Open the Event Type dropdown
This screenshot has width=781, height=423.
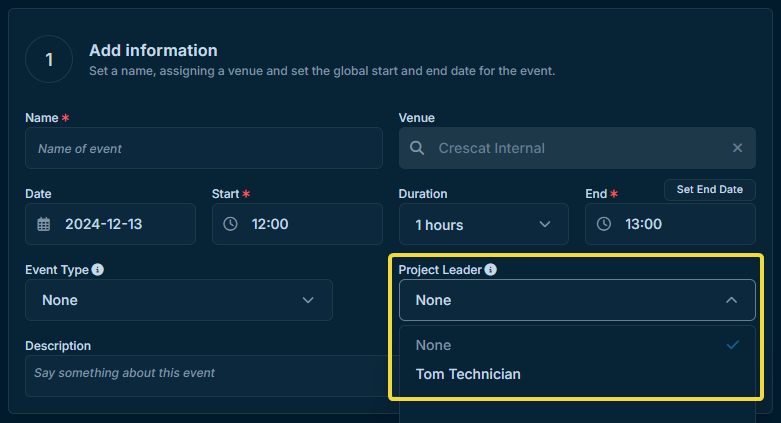[179, 300]
